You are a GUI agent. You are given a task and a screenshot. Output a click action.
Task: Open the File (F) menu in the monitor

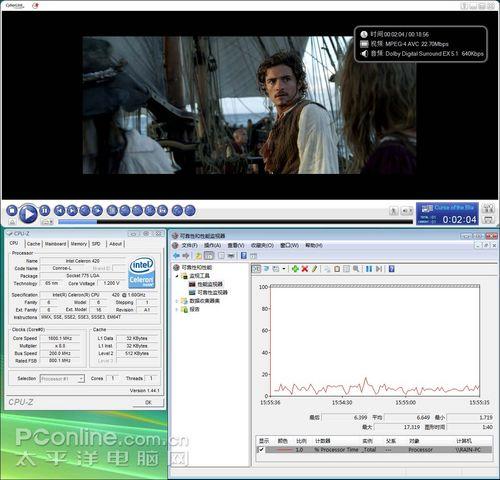(x=189, y=245)
